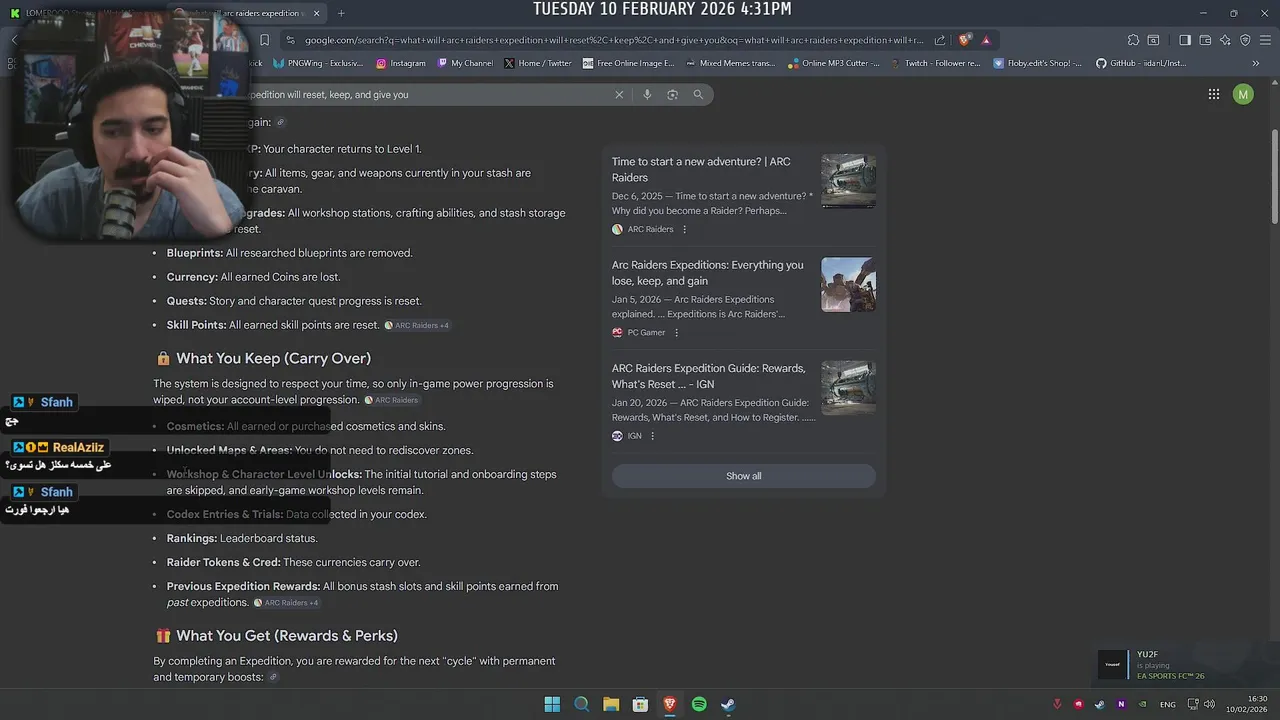This screenshot has width=1280, height=720.
Task: Toggle the browser sidebar panel
Action: point(1185,40)
